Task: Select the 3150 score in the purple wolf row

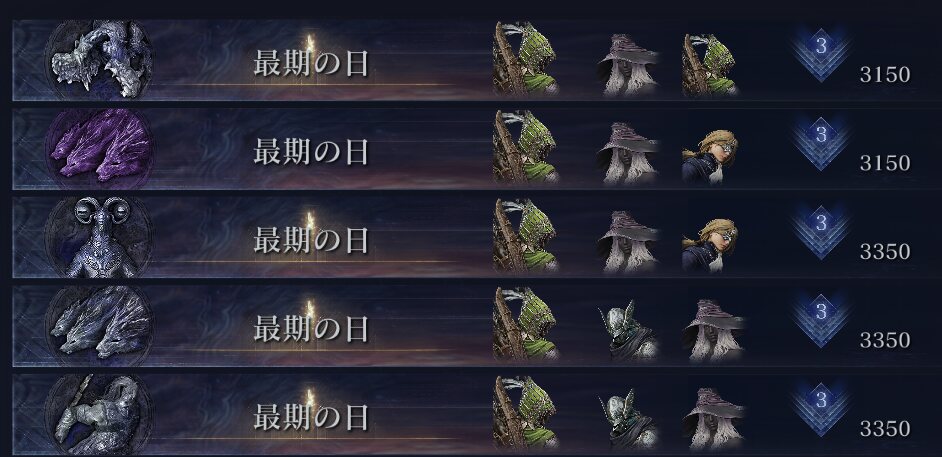Action: point(885,163)
